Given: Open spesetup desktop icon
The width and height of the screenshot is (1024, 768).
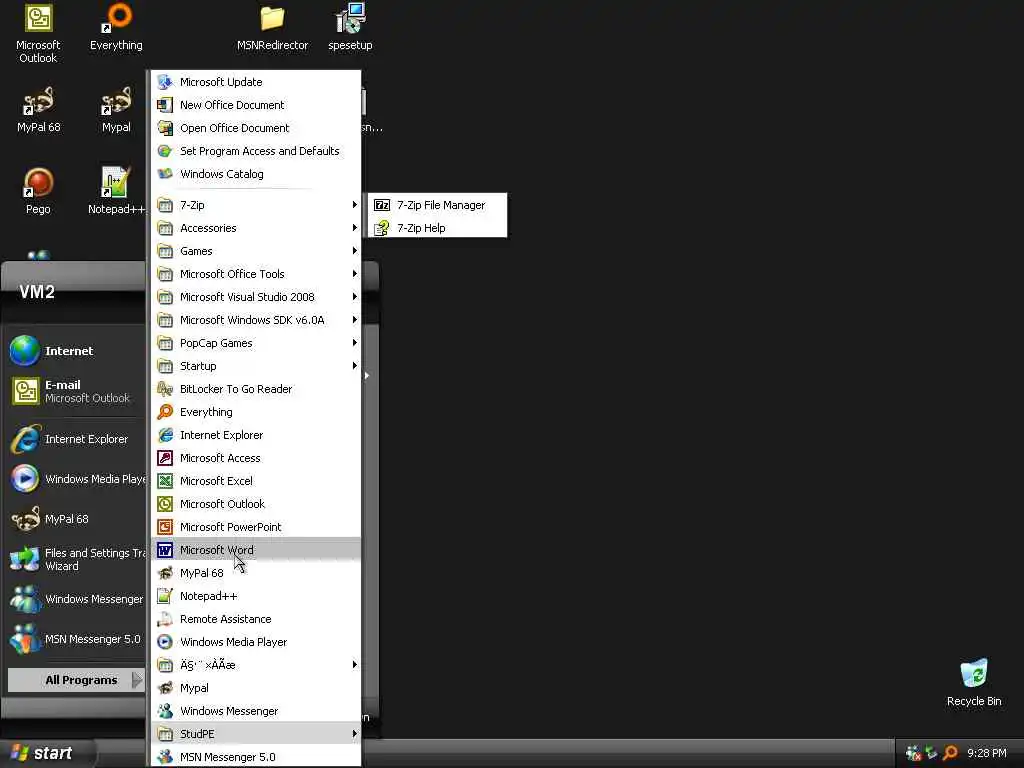Looking at the screenshot, I should tap(350, 27).
